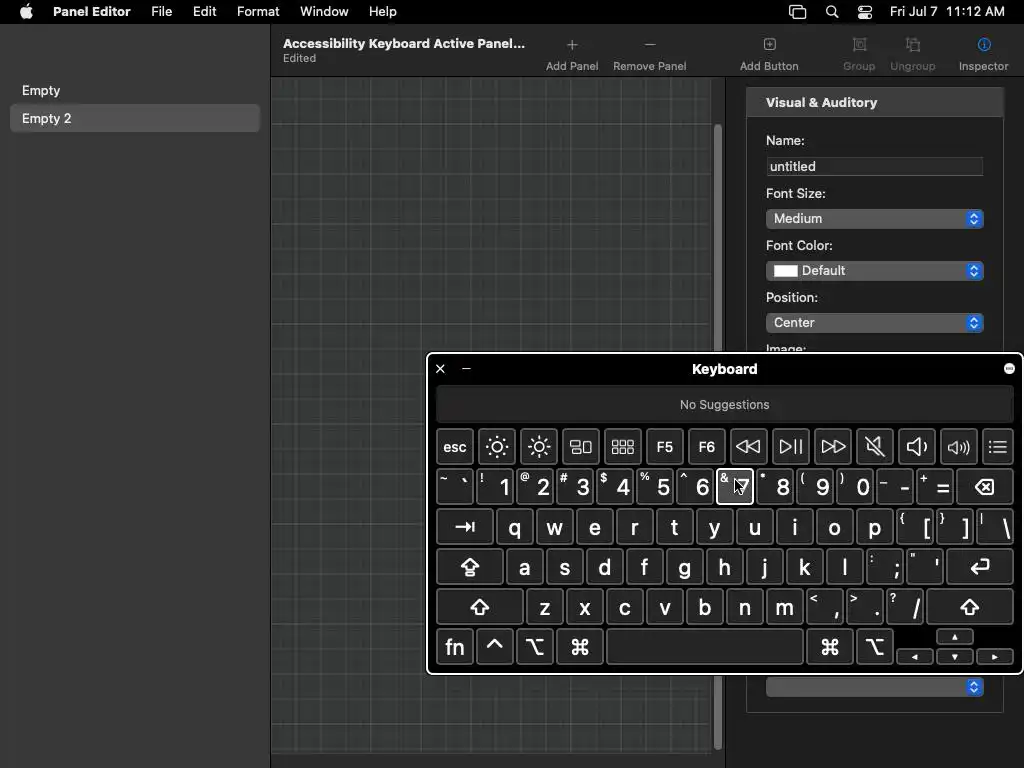Tap the brightness up key on the keyboard

click(x=539, y=447)
